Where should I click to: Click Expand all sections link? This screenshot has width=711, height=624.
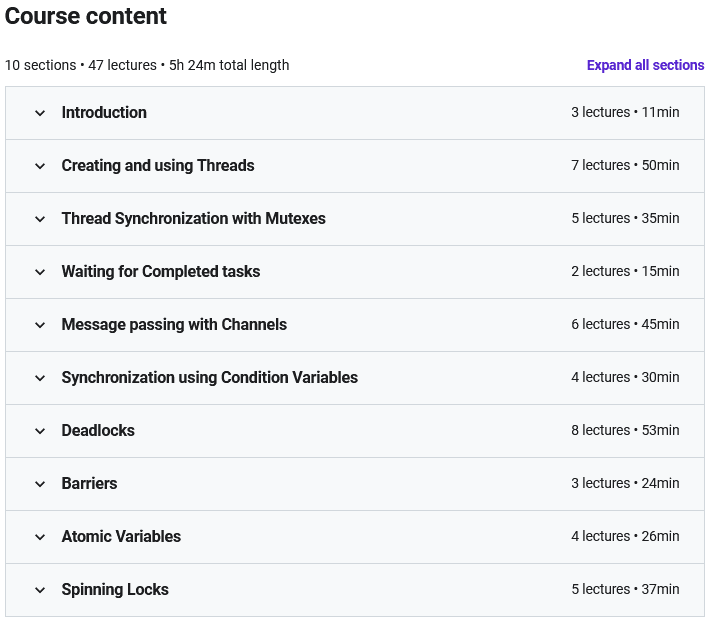[x=645, y=65]
